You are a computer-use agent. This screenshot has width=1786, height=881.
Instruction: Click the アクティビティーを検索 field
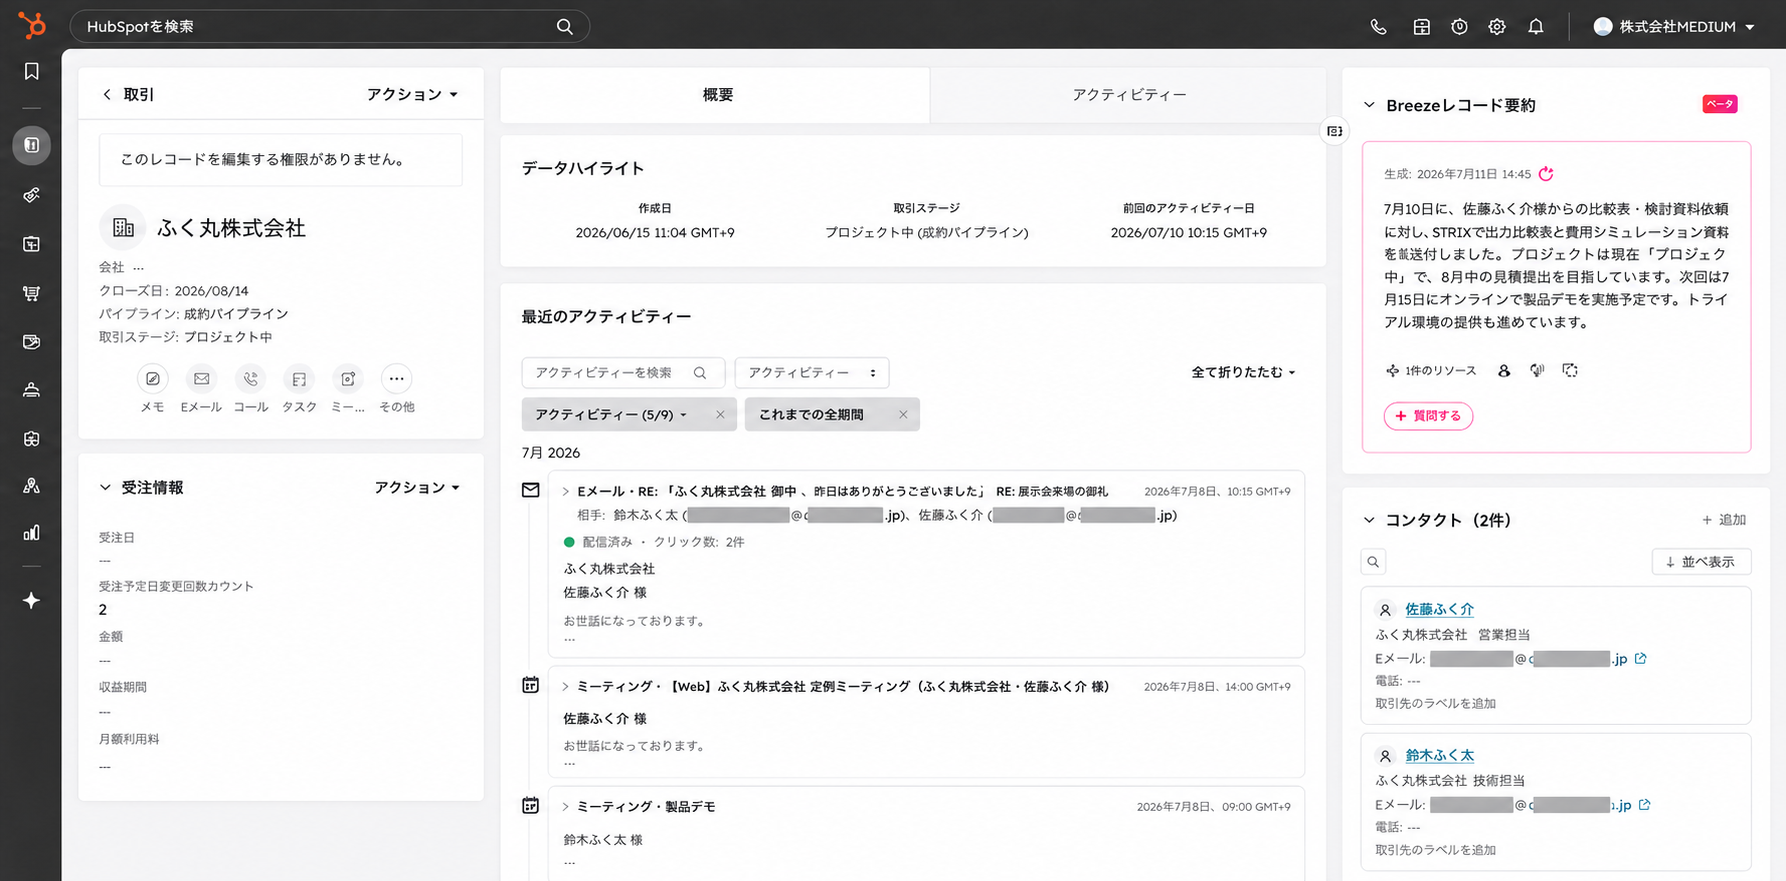tap(622, 373)
